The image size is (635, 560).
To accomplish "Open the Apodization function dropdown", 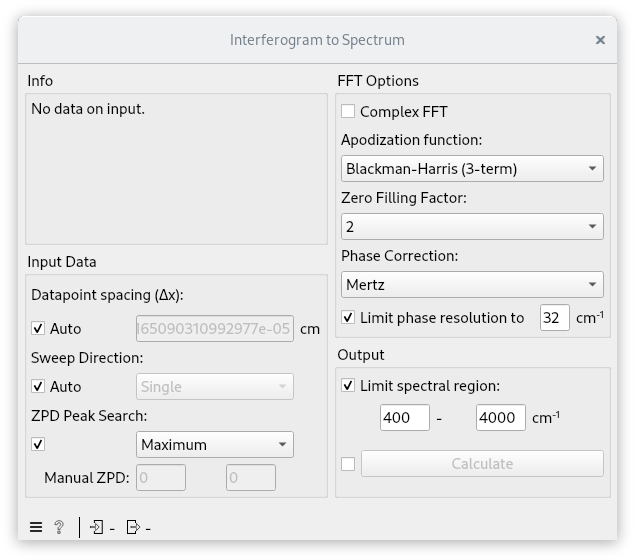I will [472, 168].
